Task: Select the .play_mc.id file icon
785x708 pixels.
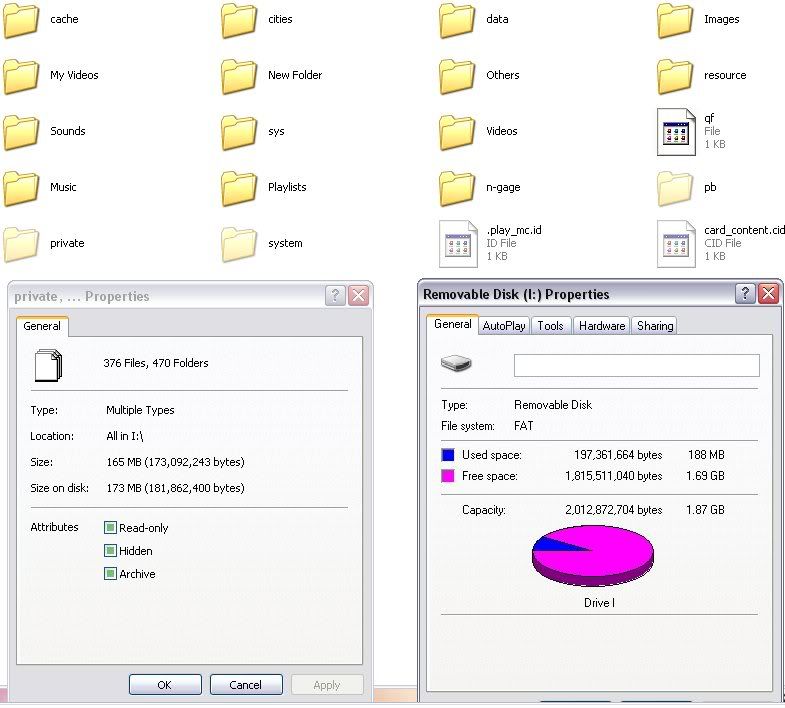Action: 459,244
